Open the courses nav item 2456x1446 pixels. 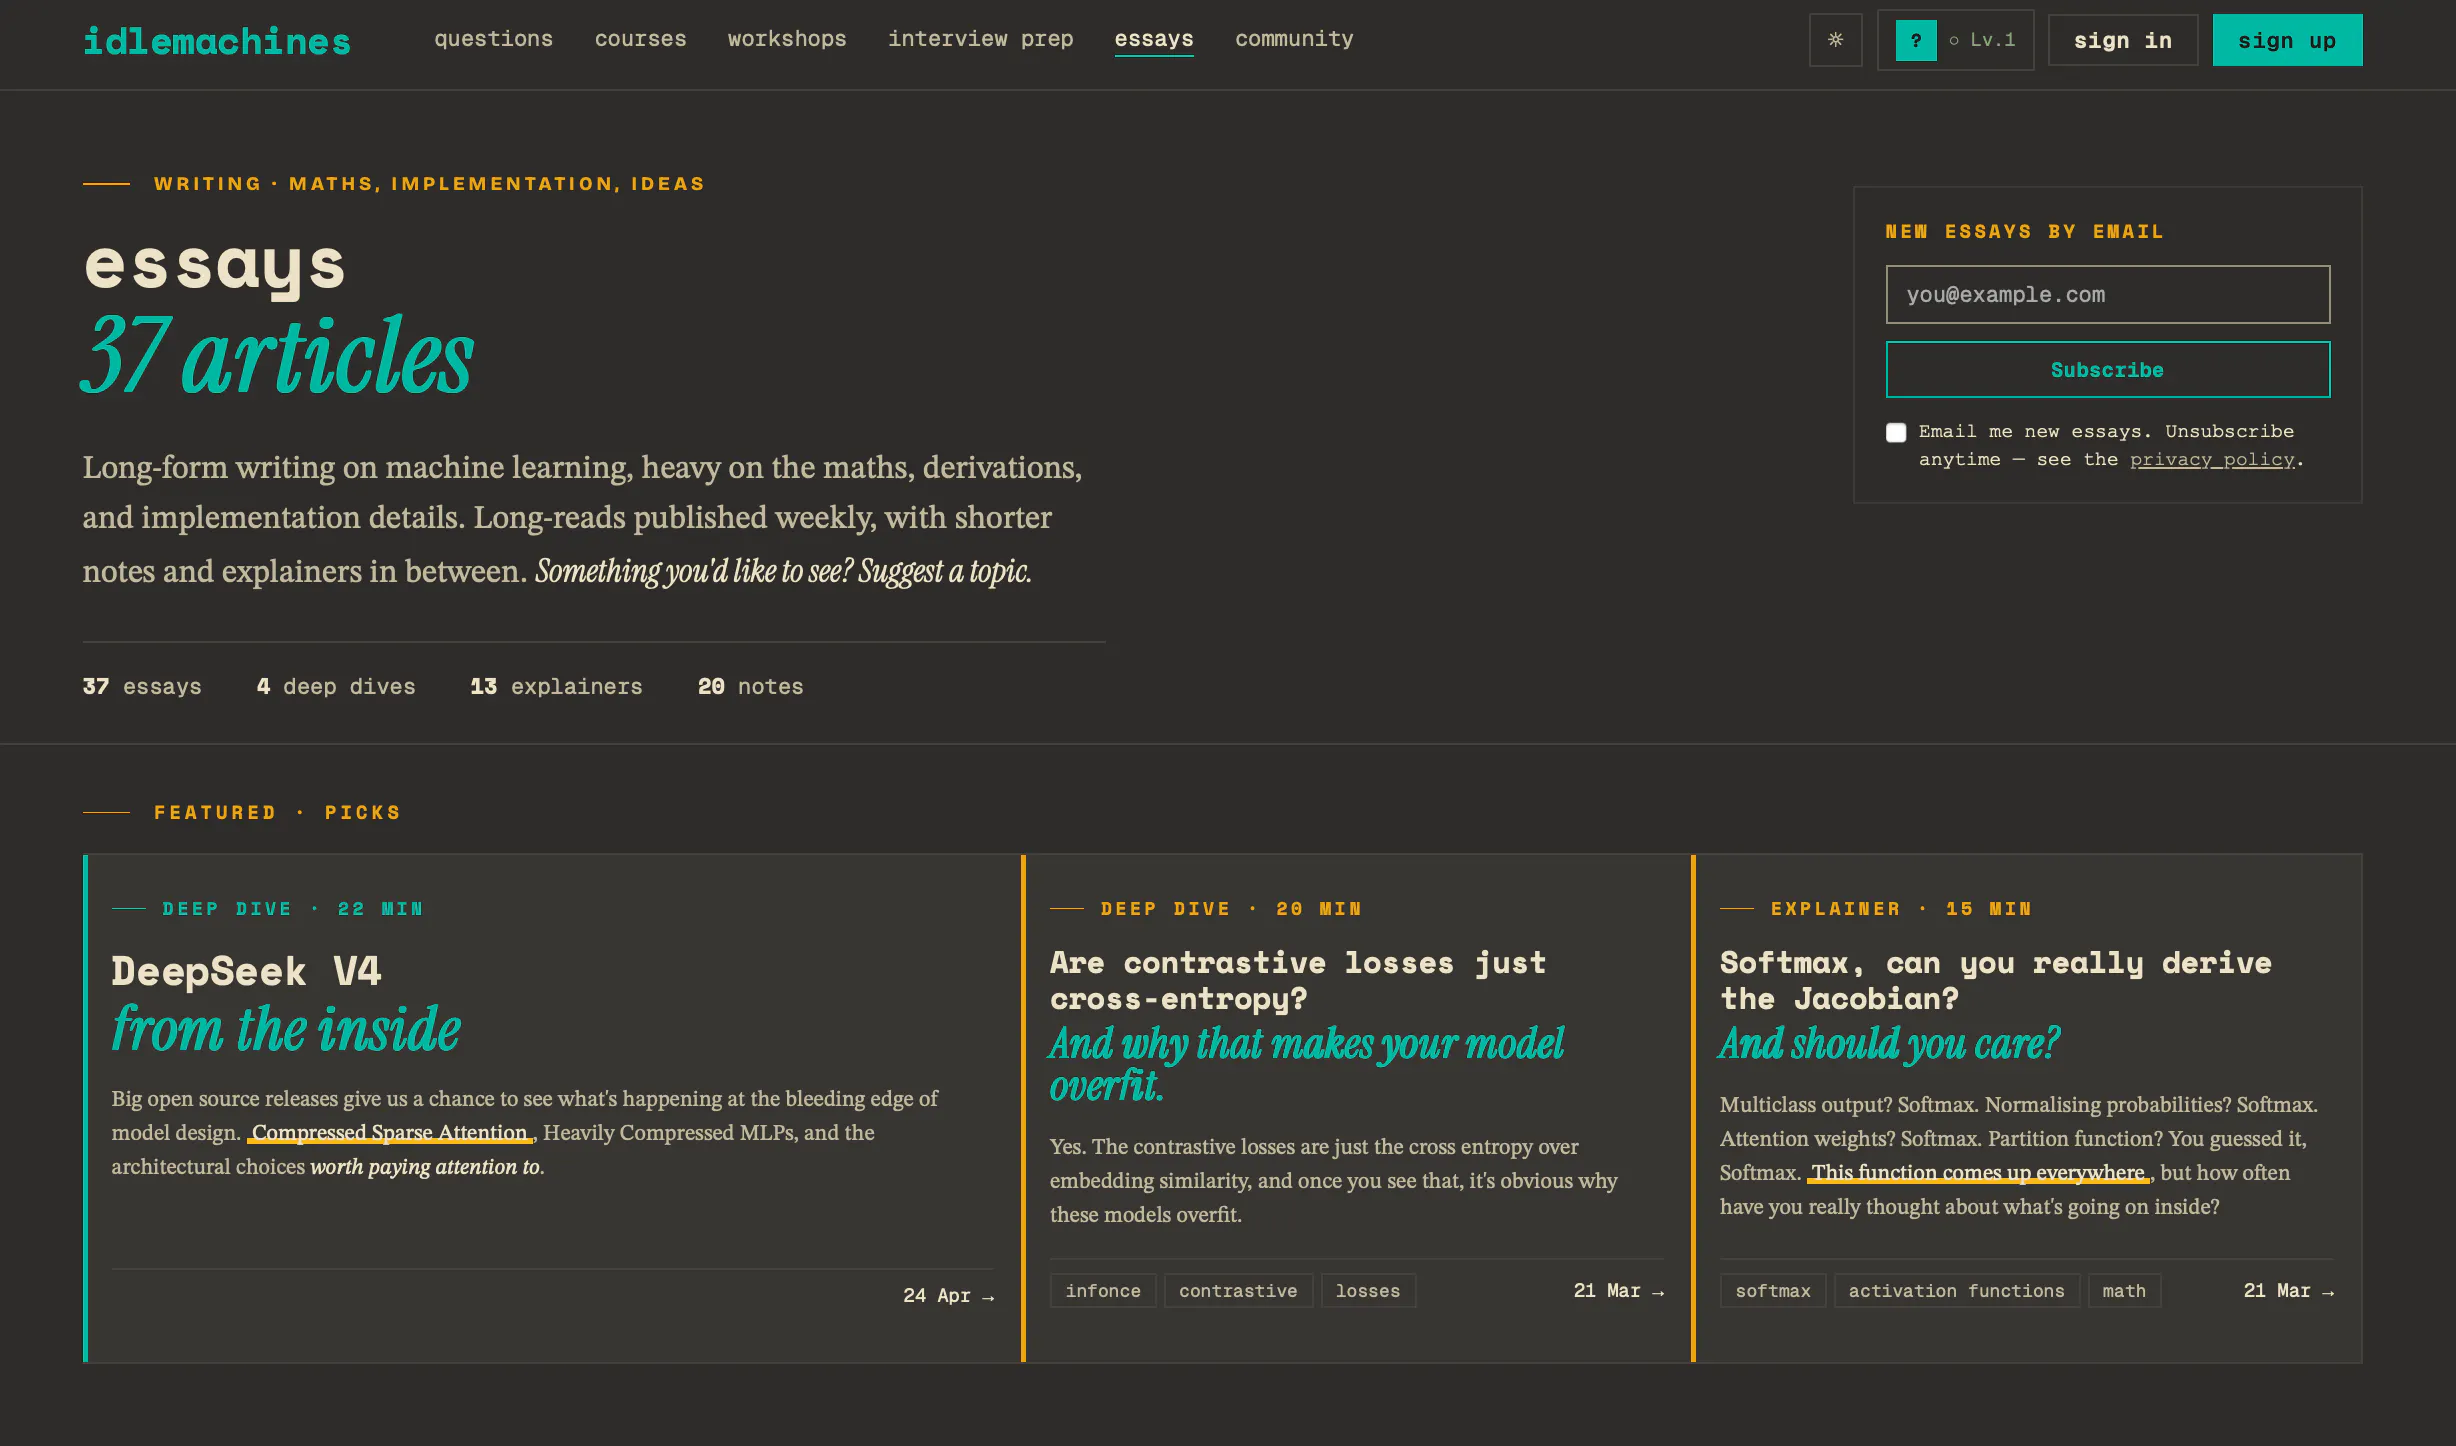(x=640, y=39)
